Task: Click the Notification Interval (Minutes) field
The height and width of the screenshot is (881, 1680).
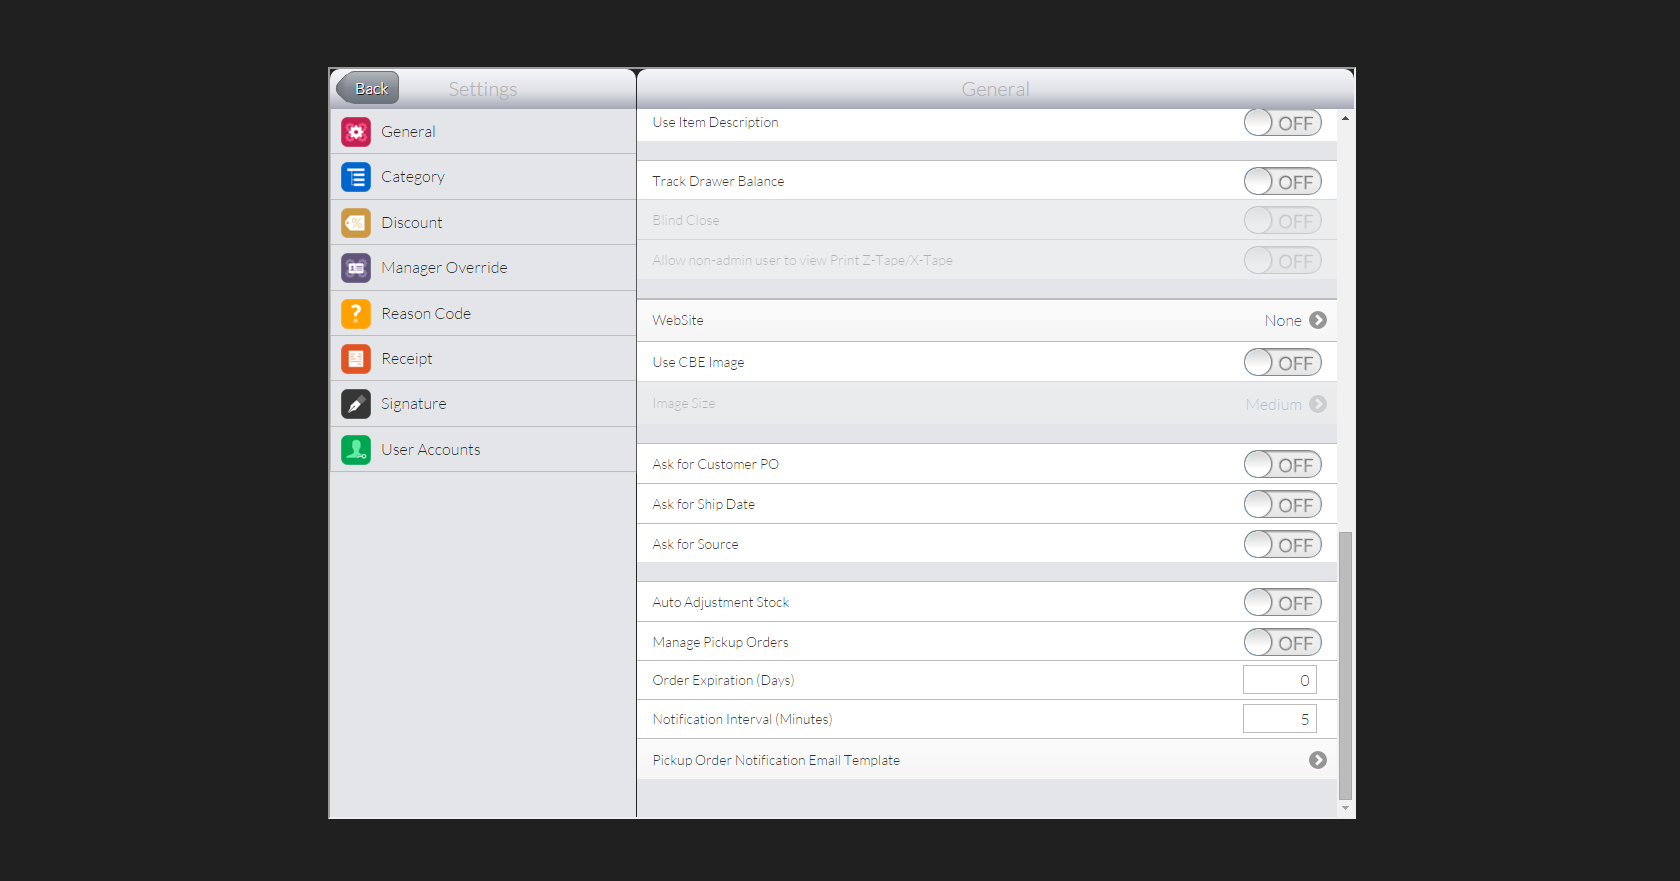Action: pyautogui.click(x=1279, y=719)
